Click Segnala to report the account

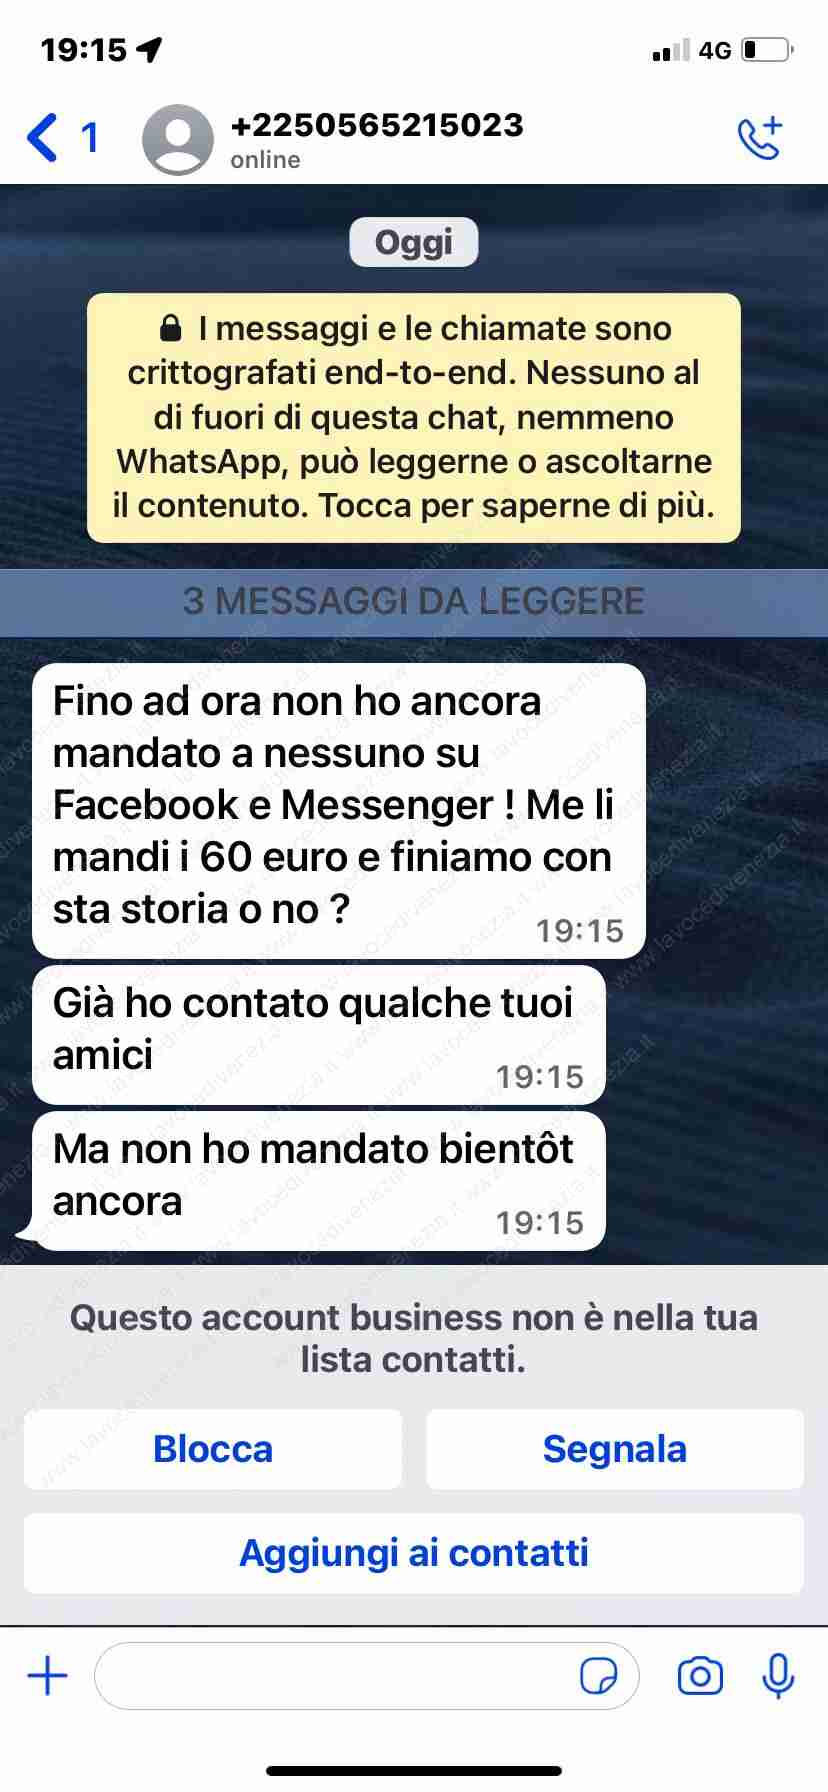point(615,1449)
